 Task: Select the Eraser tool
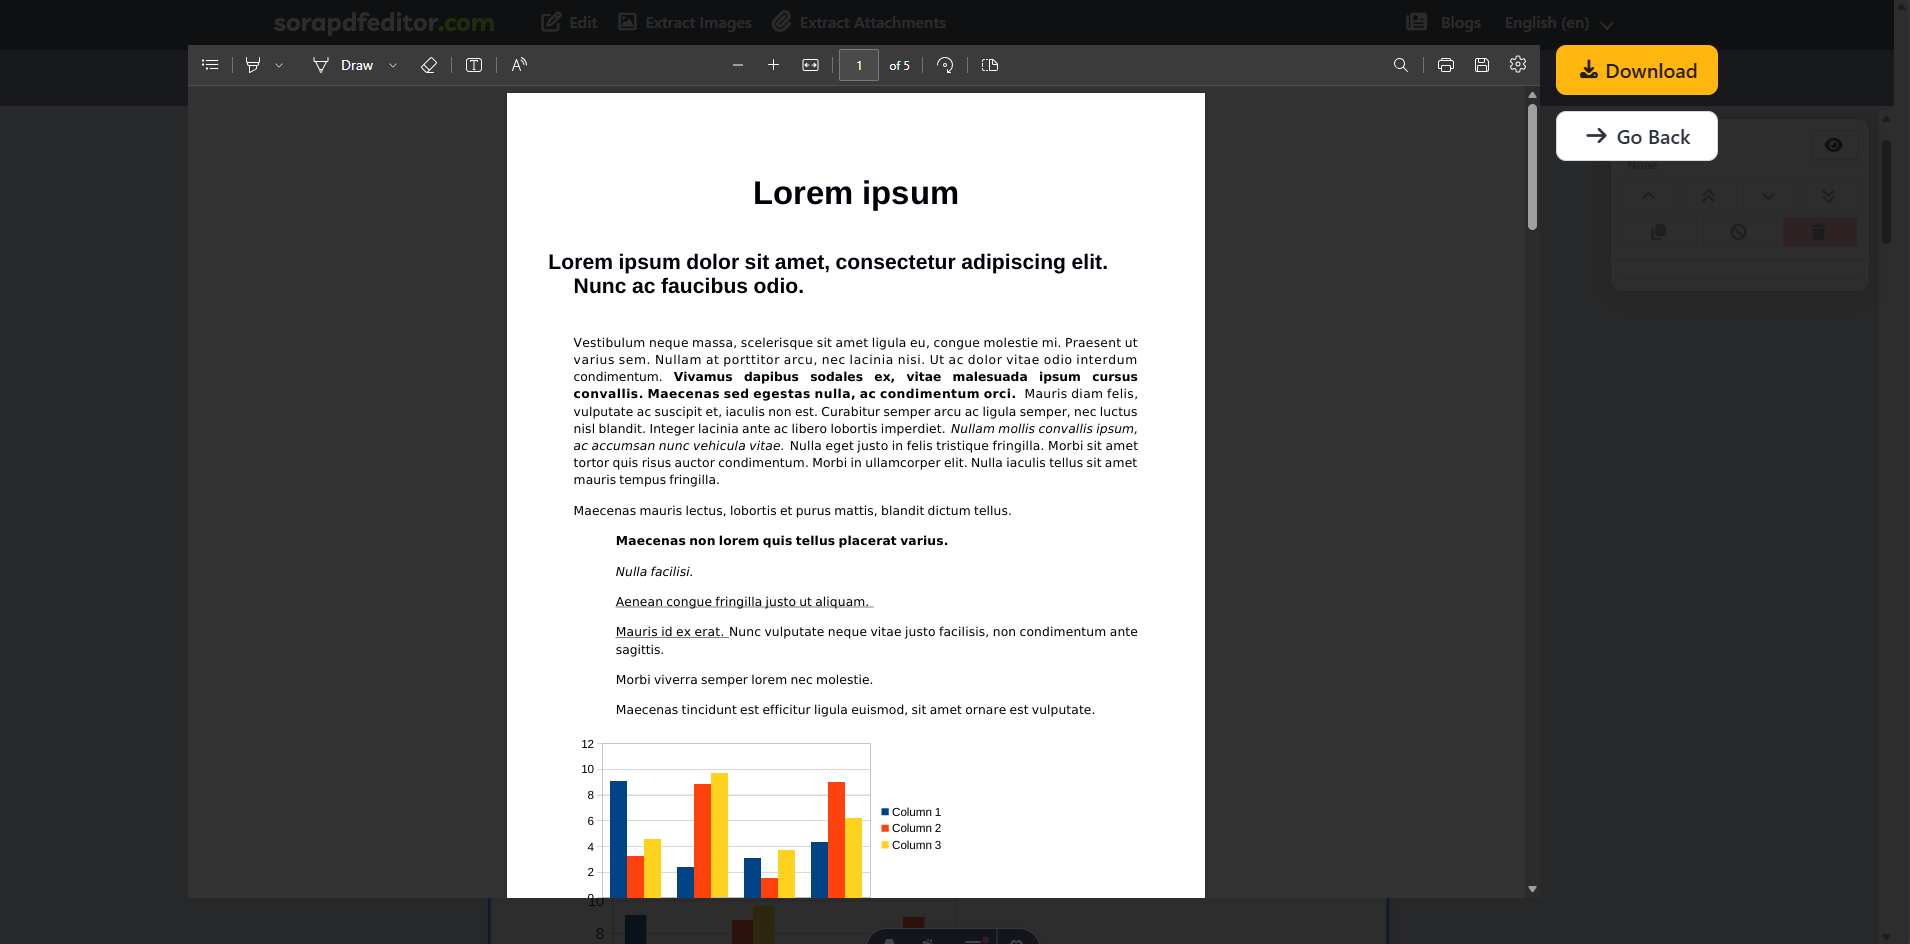click(429, 65)
